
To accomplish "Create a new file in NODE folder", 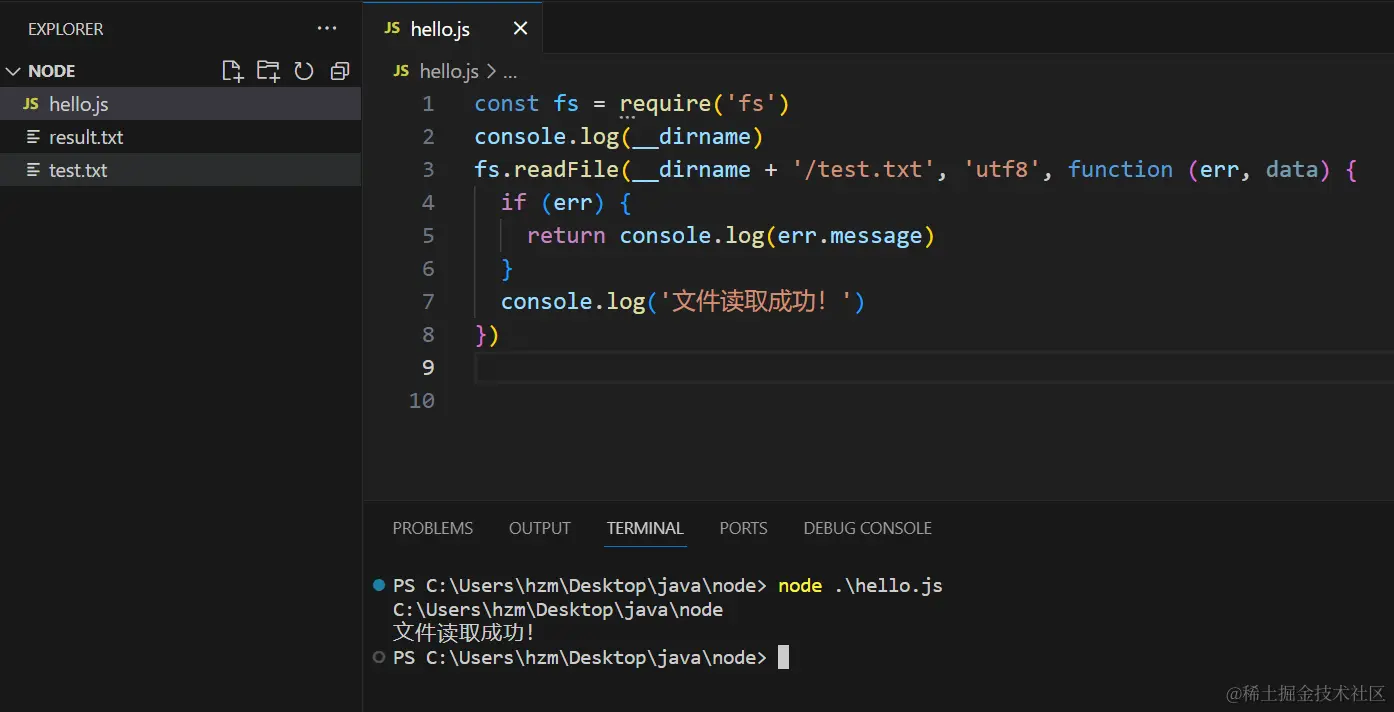I will (x=232, y=71).
